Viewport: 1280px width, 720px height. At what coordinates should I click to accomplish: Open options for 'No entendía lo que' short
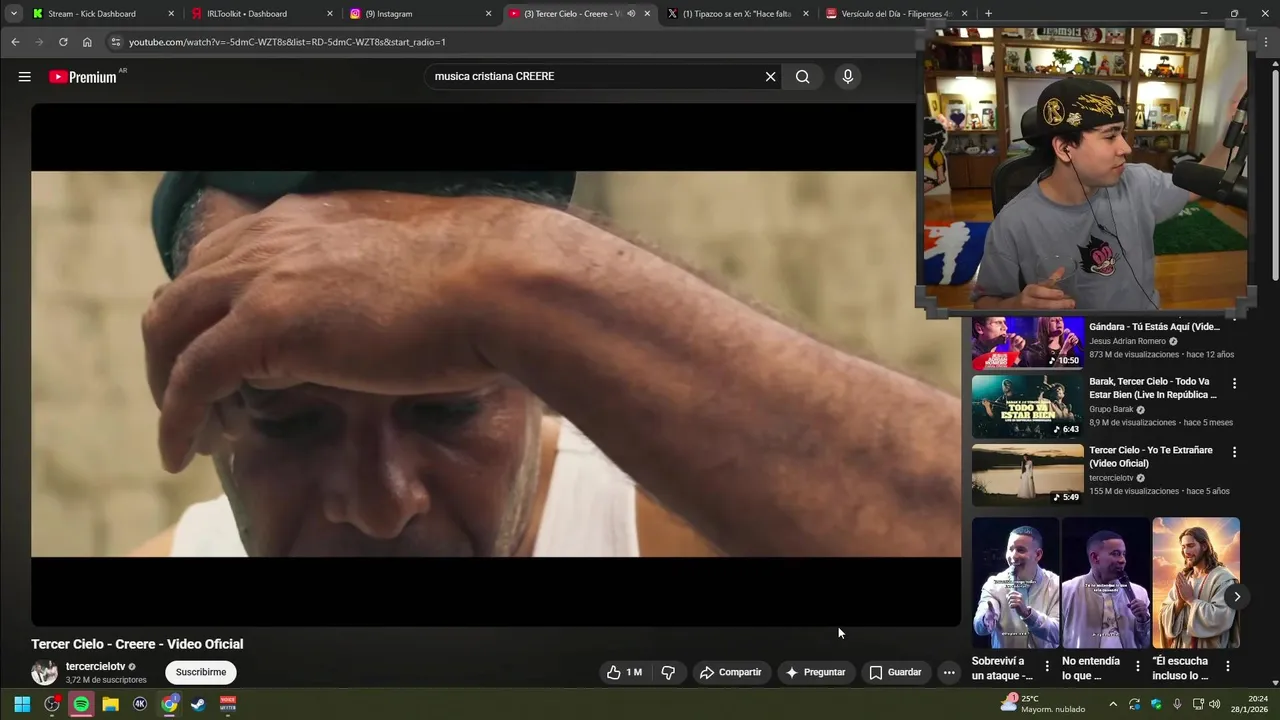click(x=1137, y=666)
